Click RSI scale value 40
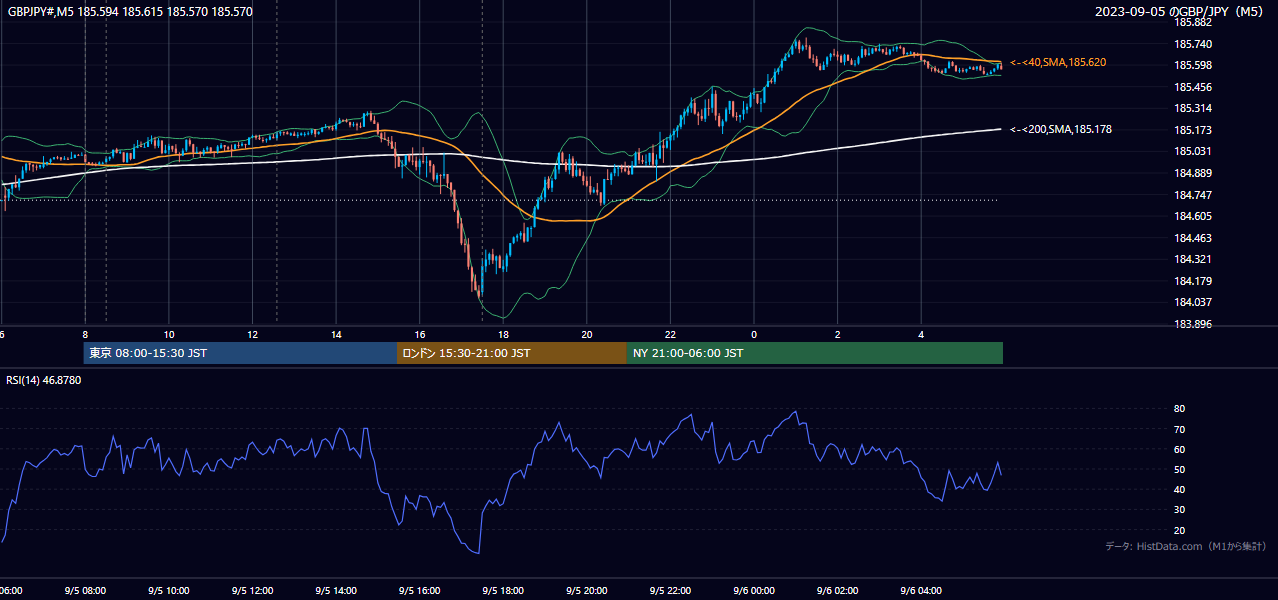 tap(1179, 489)
